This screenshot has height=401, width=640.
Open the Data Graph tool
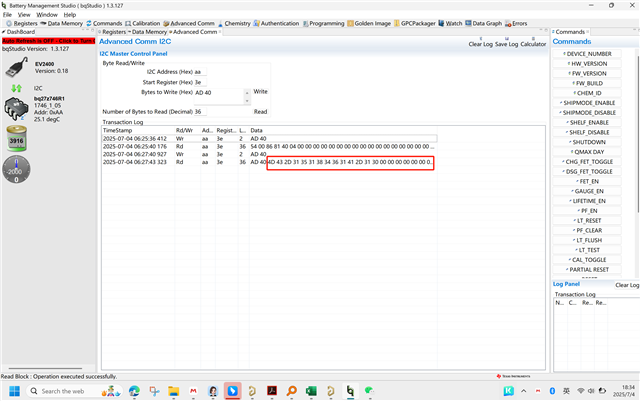click(x=484, y=23)
